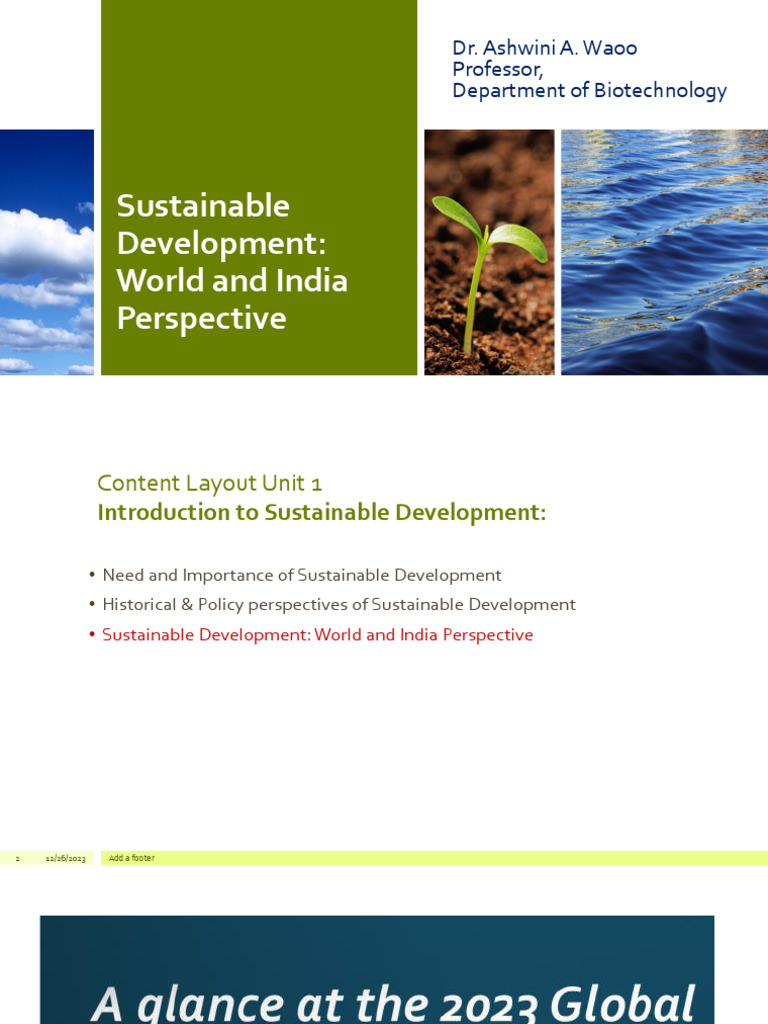
Task: Click the sky and clouds photo
Action: pos(47,252)
